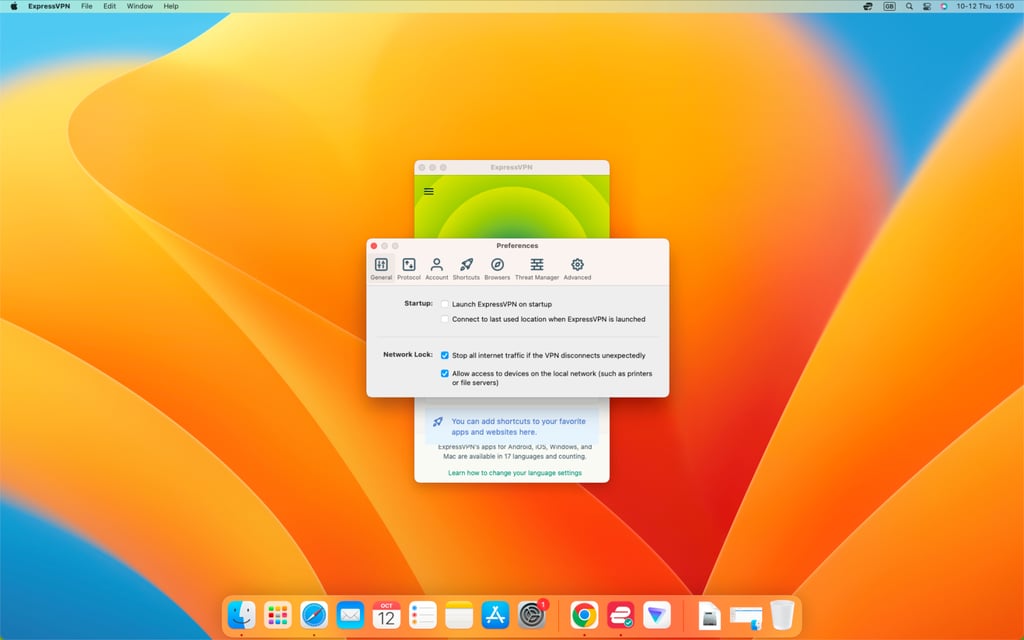
Task: Click the ExpressVPN icon in the Dock
Action: [x=620, y=615]
